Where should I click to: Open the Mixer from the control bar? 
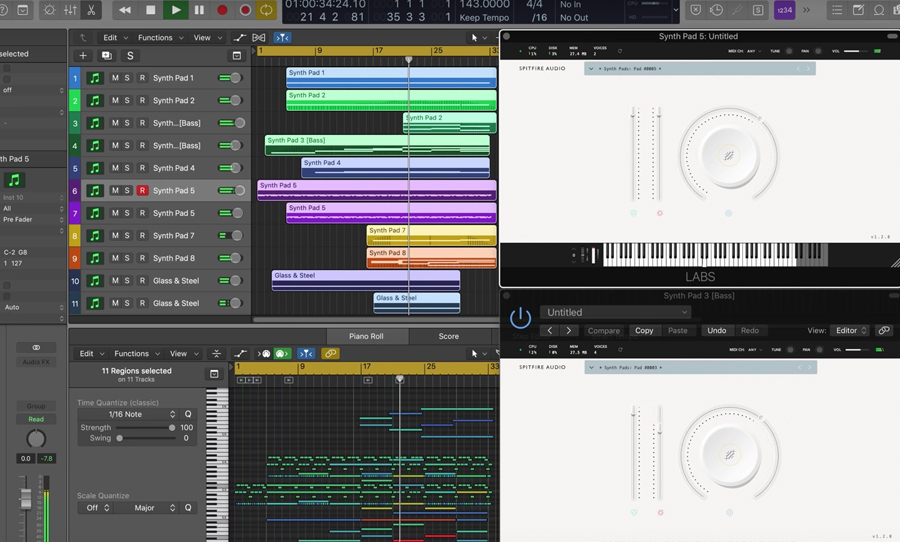70,10
